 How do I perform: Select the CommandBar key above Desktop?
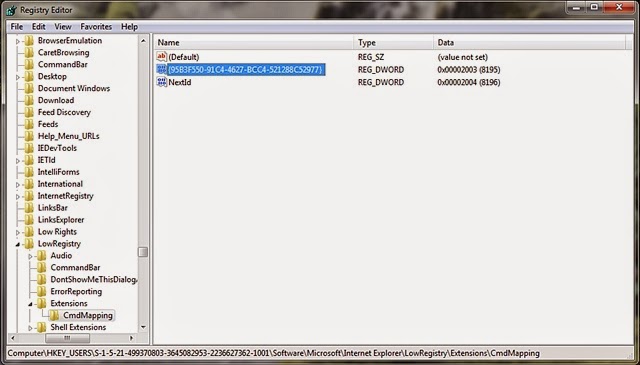[x=62, y=65]
